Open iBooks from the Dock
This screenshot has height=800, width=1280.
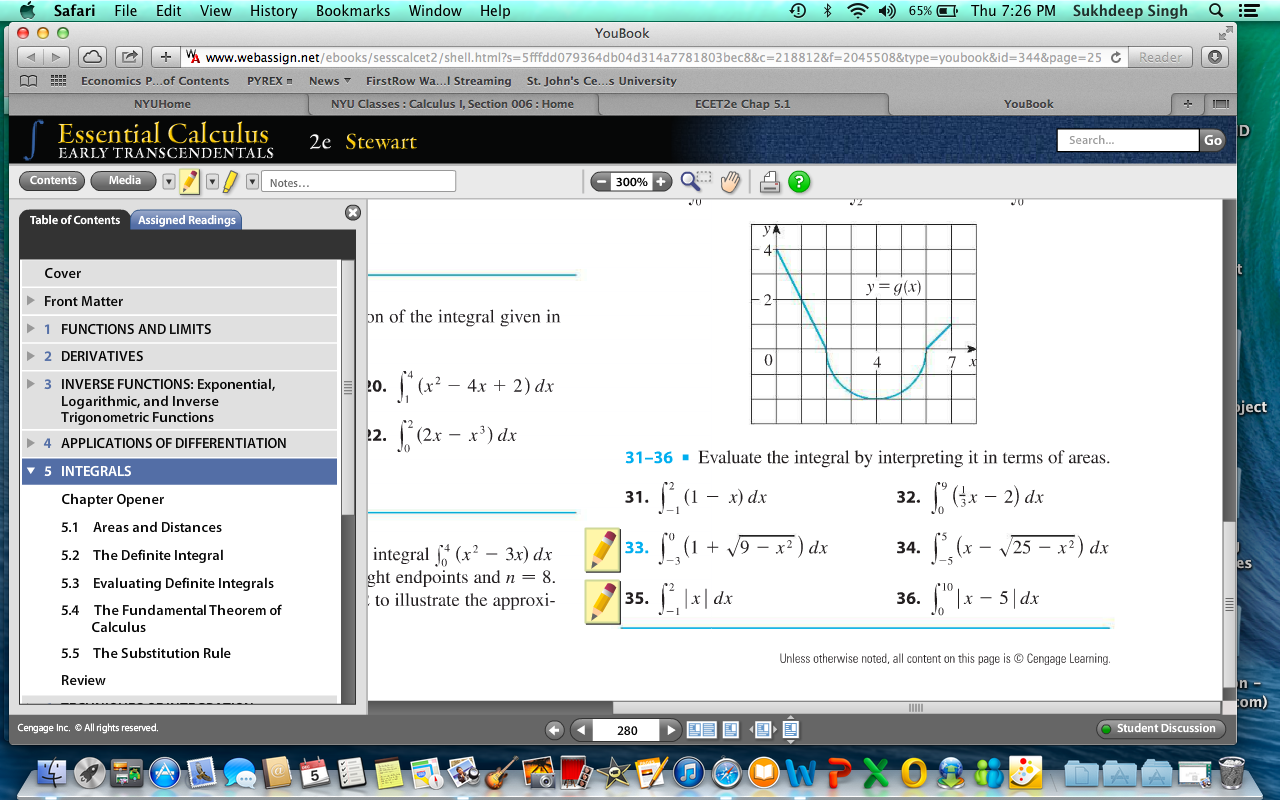point(764,772)
